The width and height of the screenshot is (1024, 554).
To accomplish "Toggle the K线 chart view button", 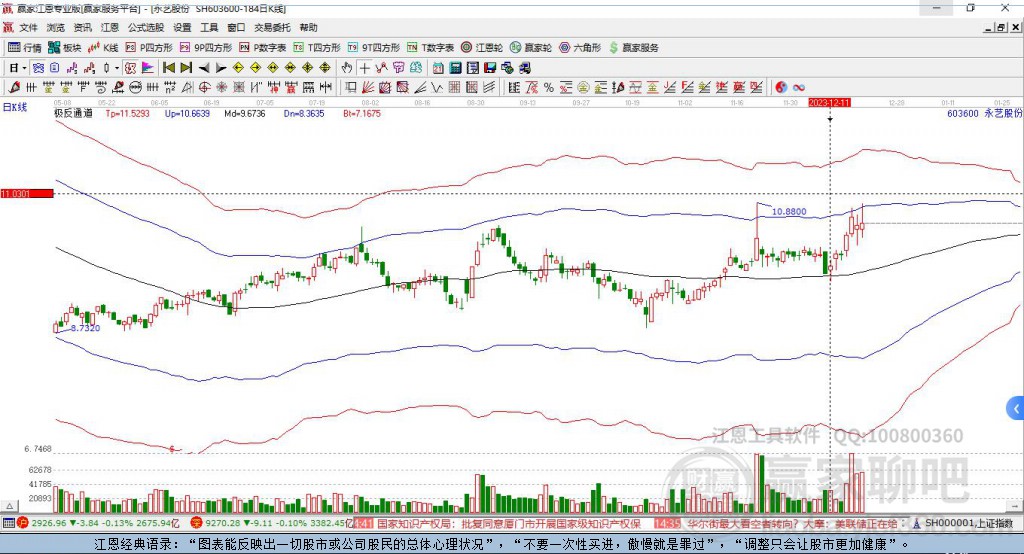I will pyautogui.click(x=103, y=47).
